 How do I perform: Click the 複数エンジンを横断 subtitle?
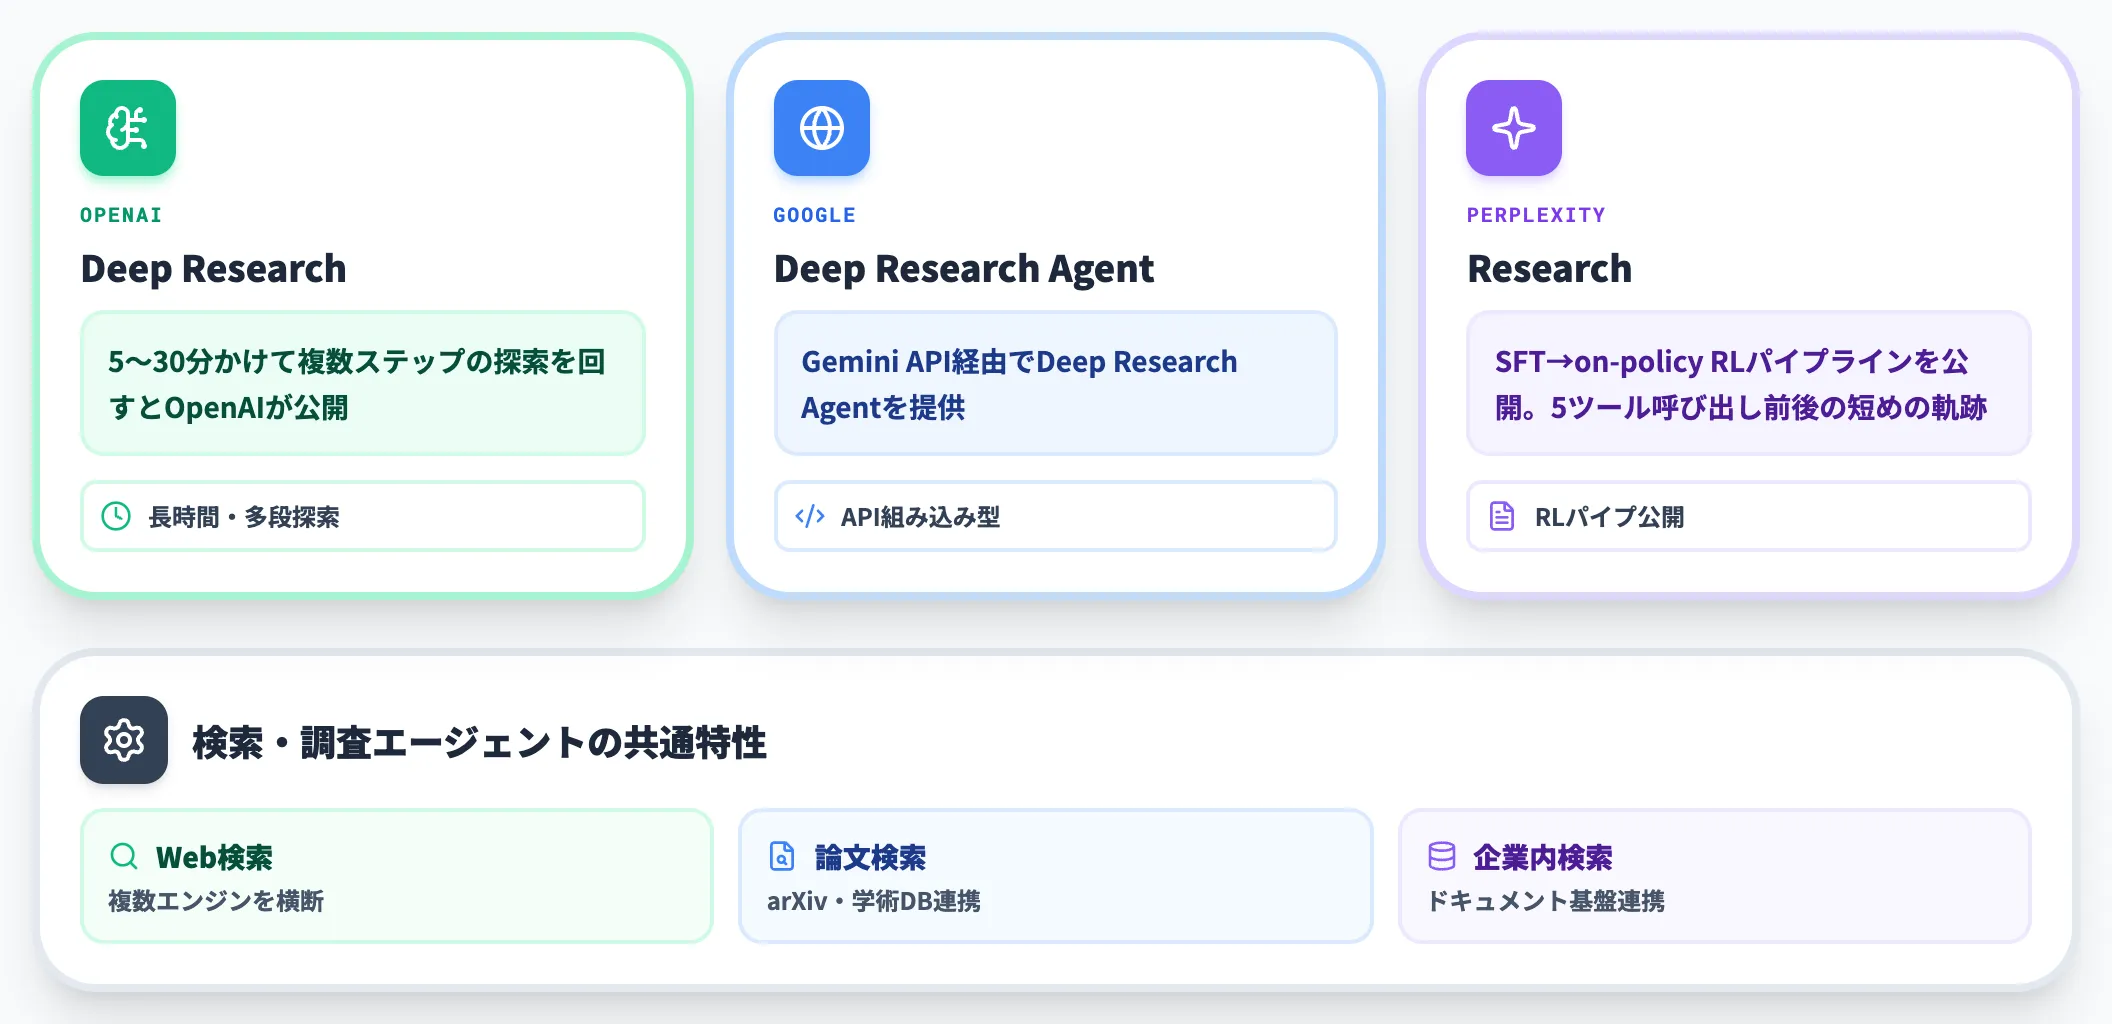click(x=216, y=901)
